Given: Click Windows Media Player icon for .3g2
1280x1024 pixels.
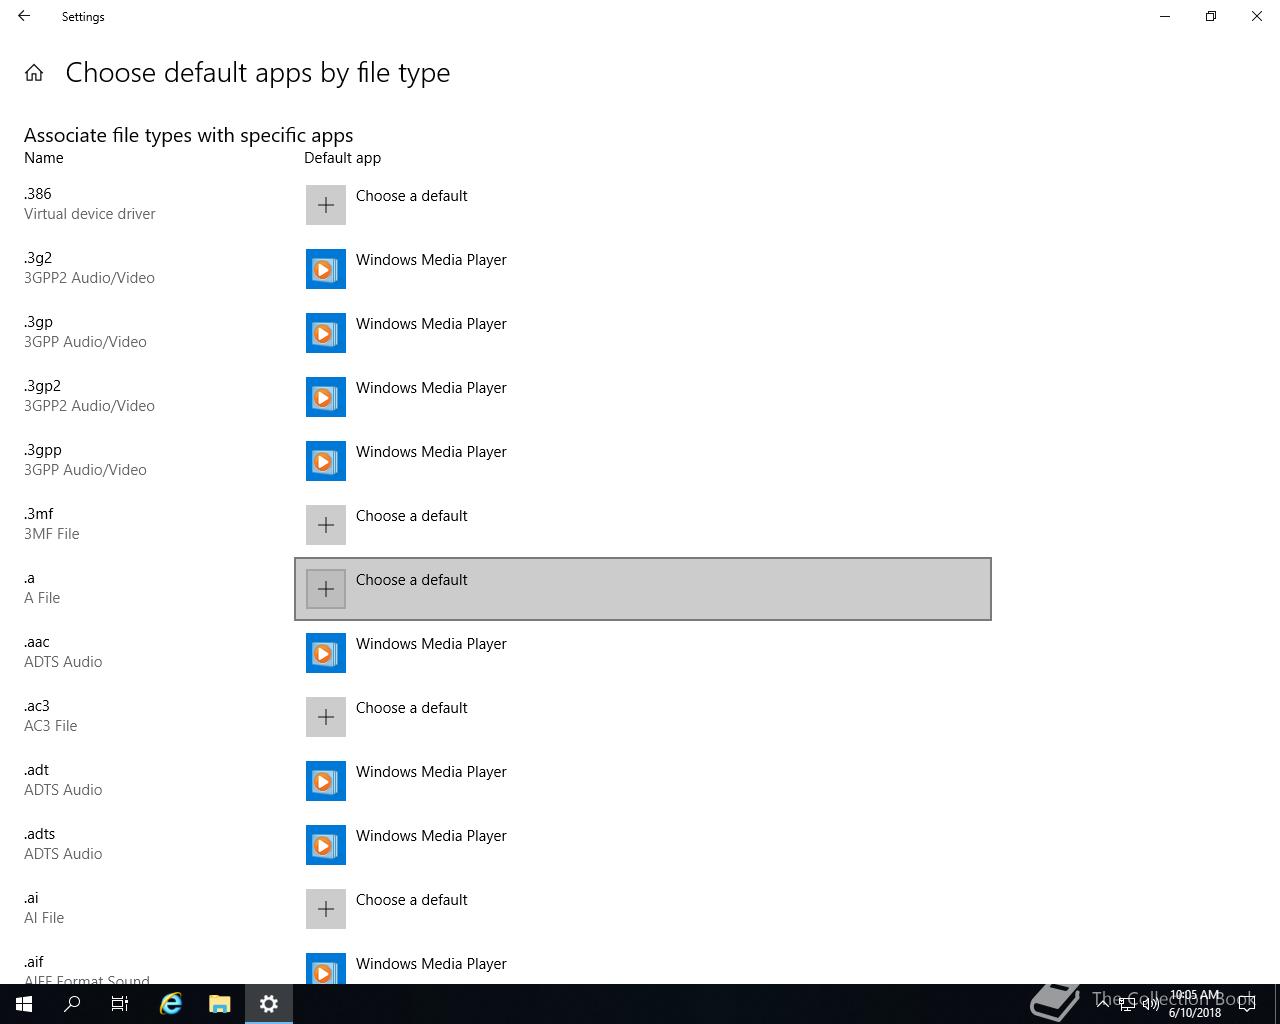Looking at the screenshot, I should pos(326,269).
